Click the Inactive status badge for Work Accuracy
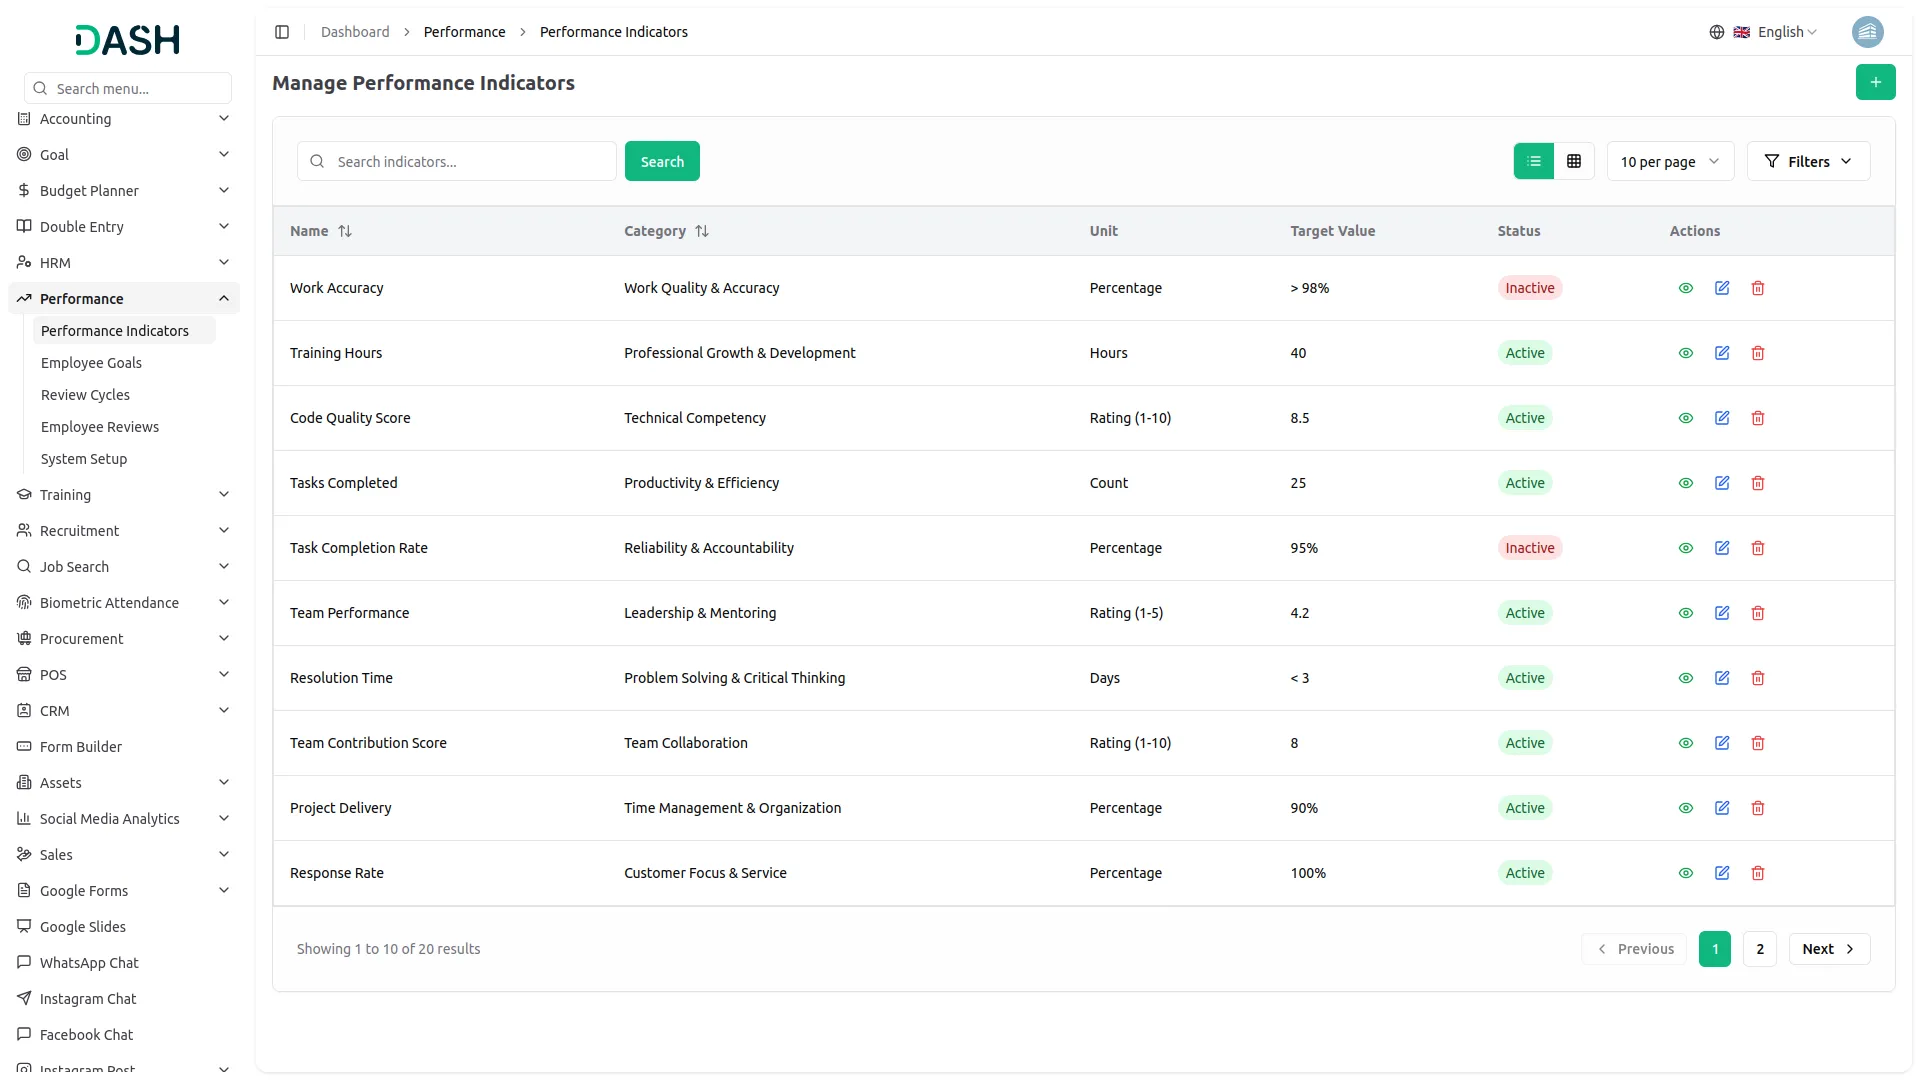 pos(1529,288)
